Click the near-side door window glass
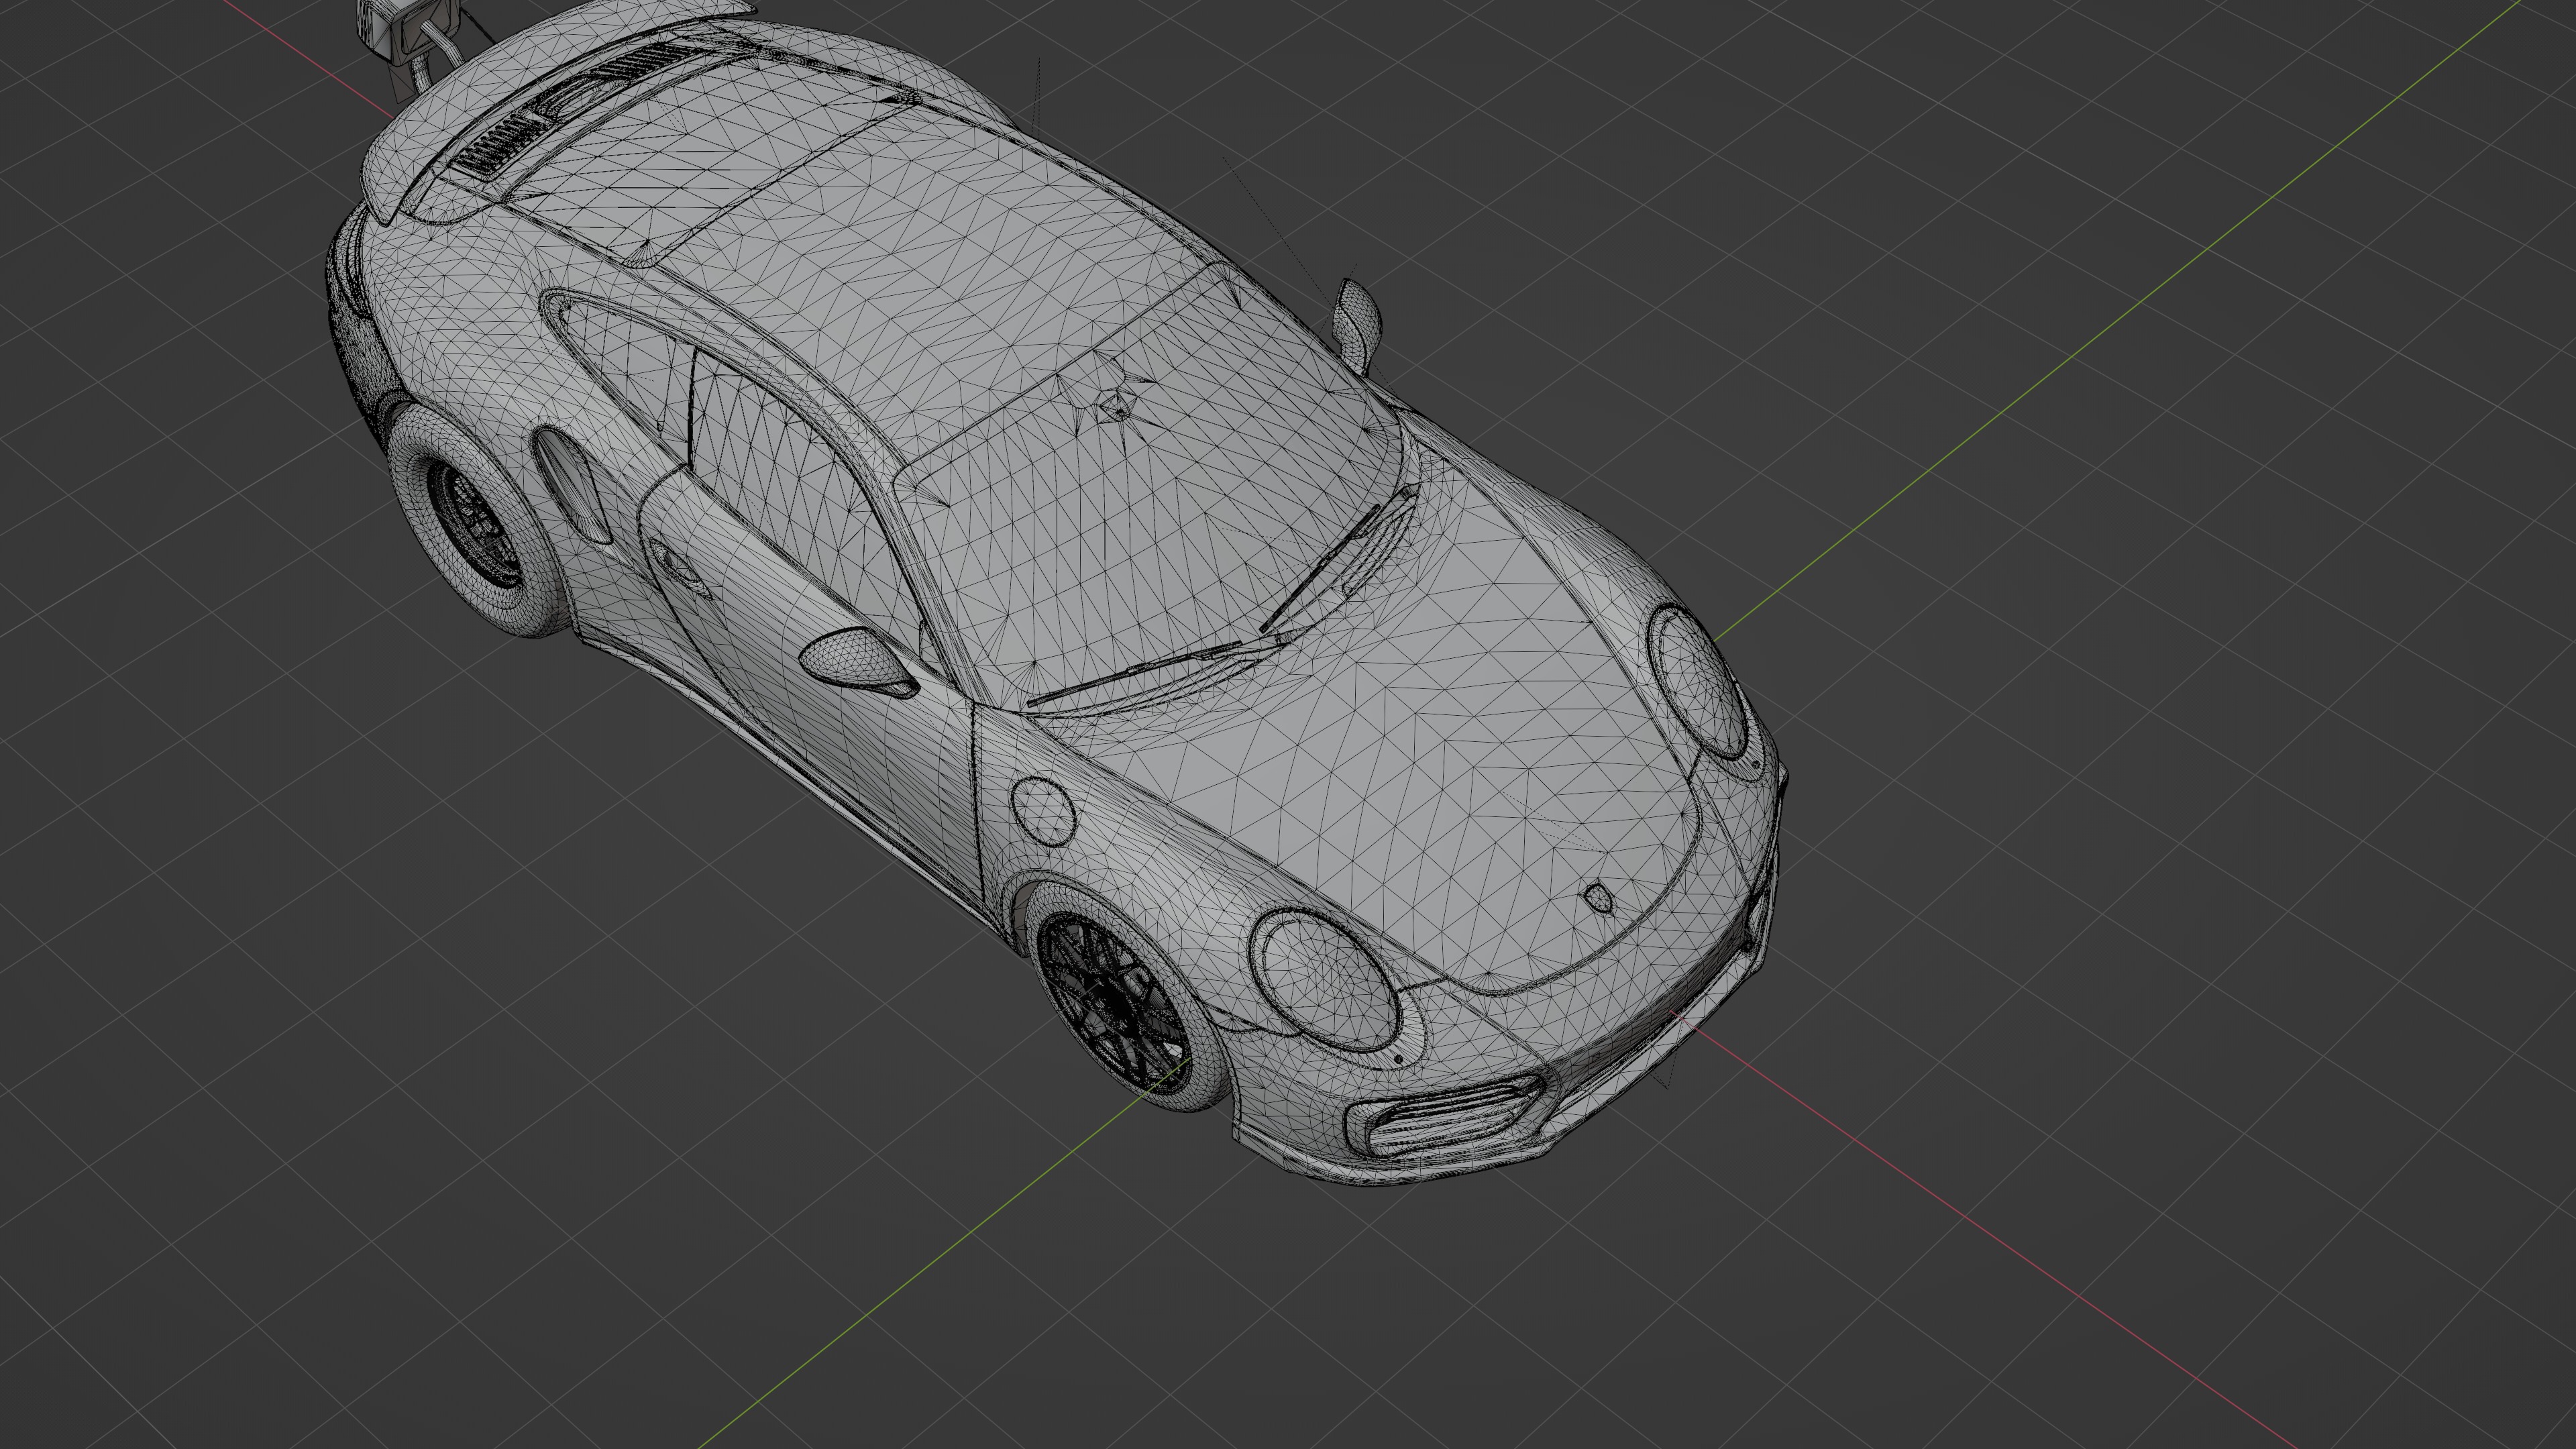Image resolution: width=2576 pixels, height=1449 pixels. point(800,500)
